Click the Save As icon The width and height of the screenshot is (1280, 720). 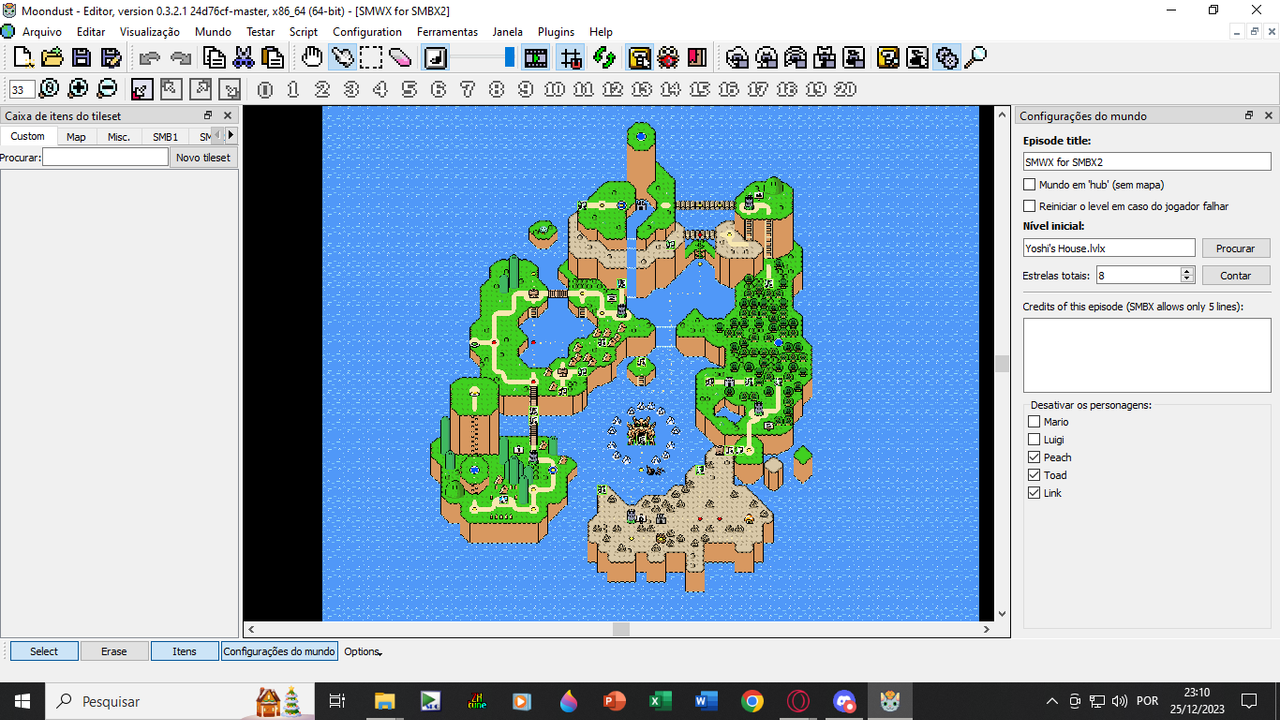(110, 57)
